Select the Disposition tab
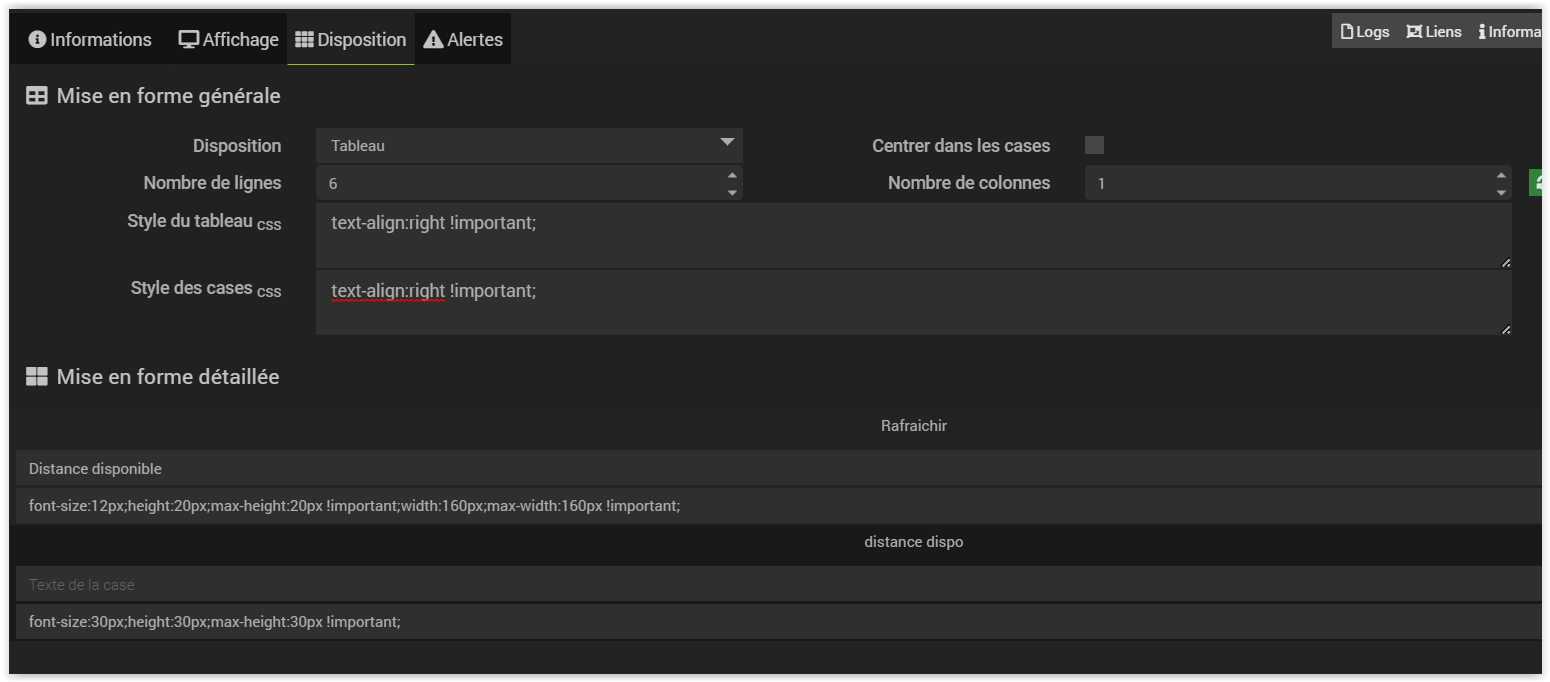 click(350, 40)
